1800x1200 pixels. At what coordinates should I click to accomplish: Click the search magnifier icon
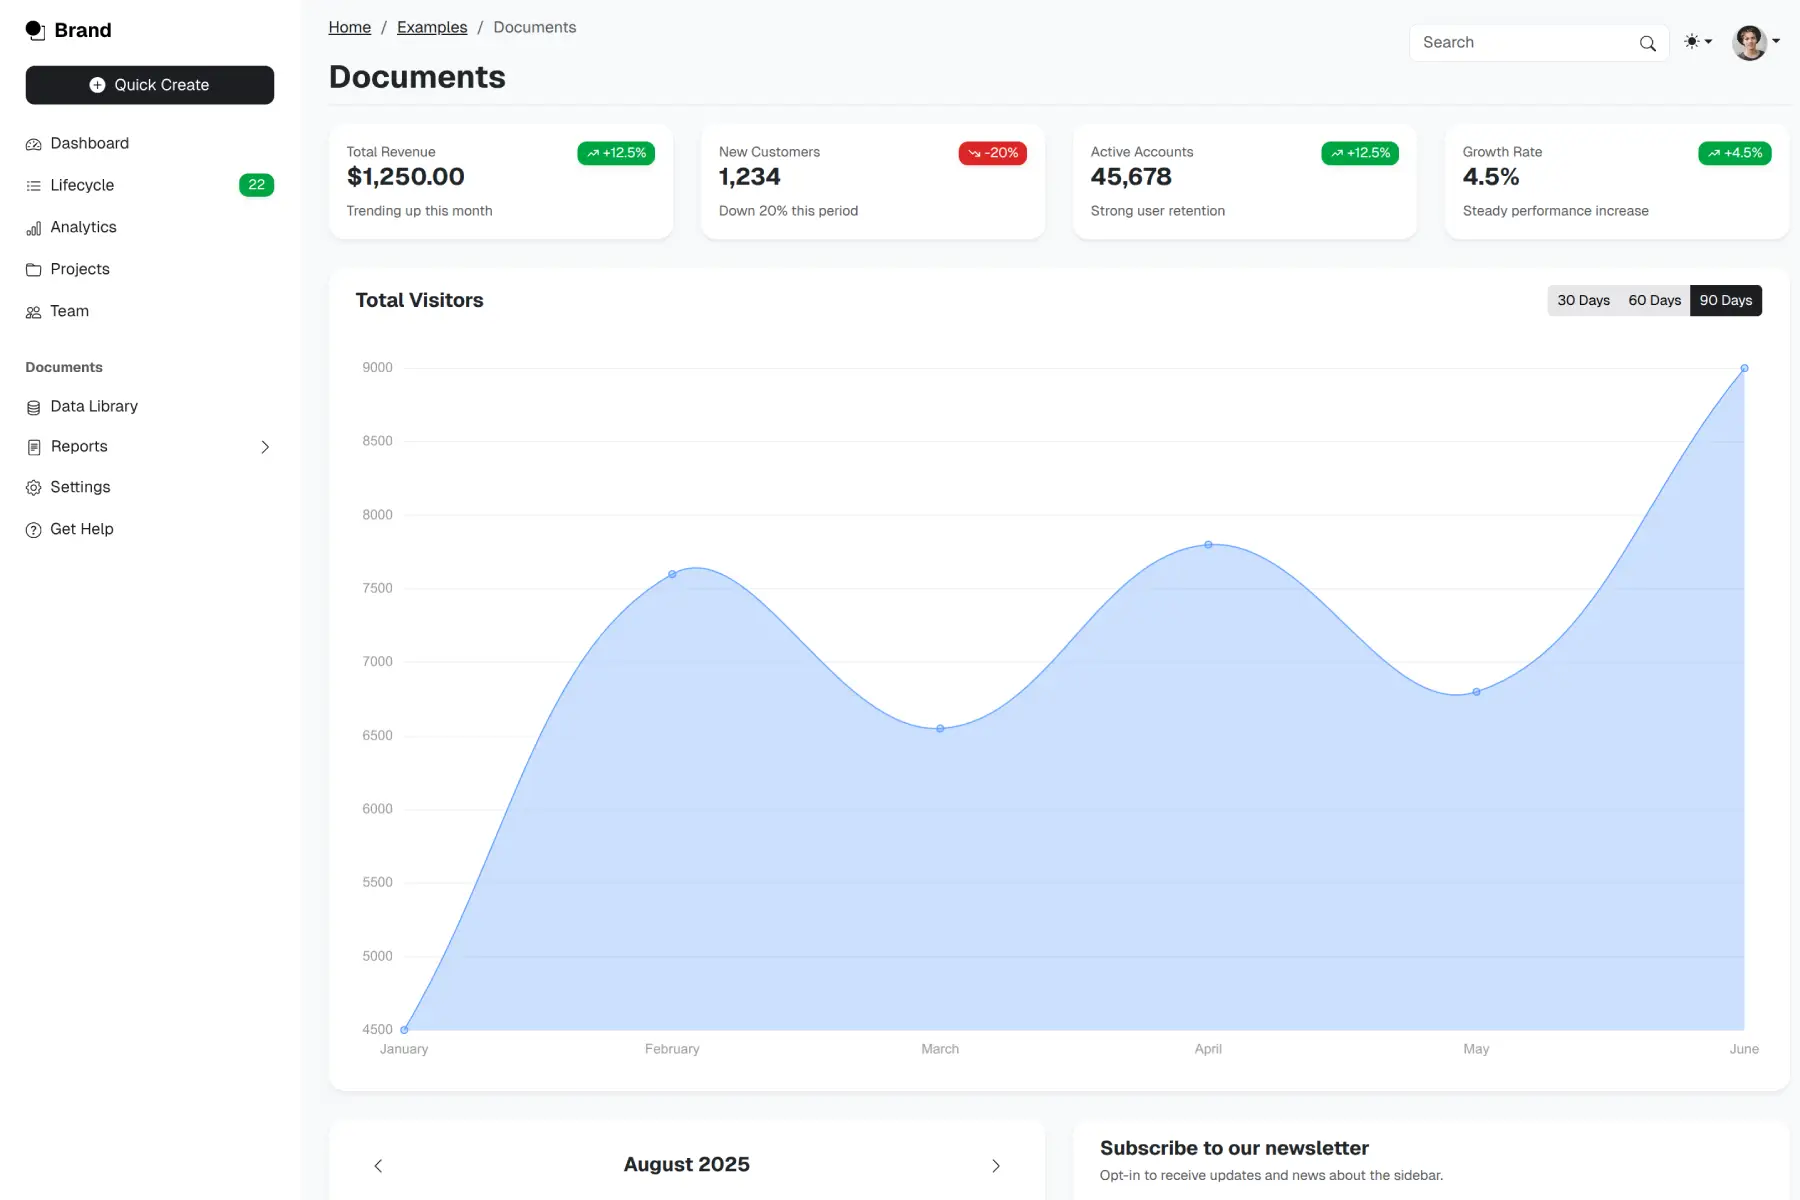pos(1647,43)
